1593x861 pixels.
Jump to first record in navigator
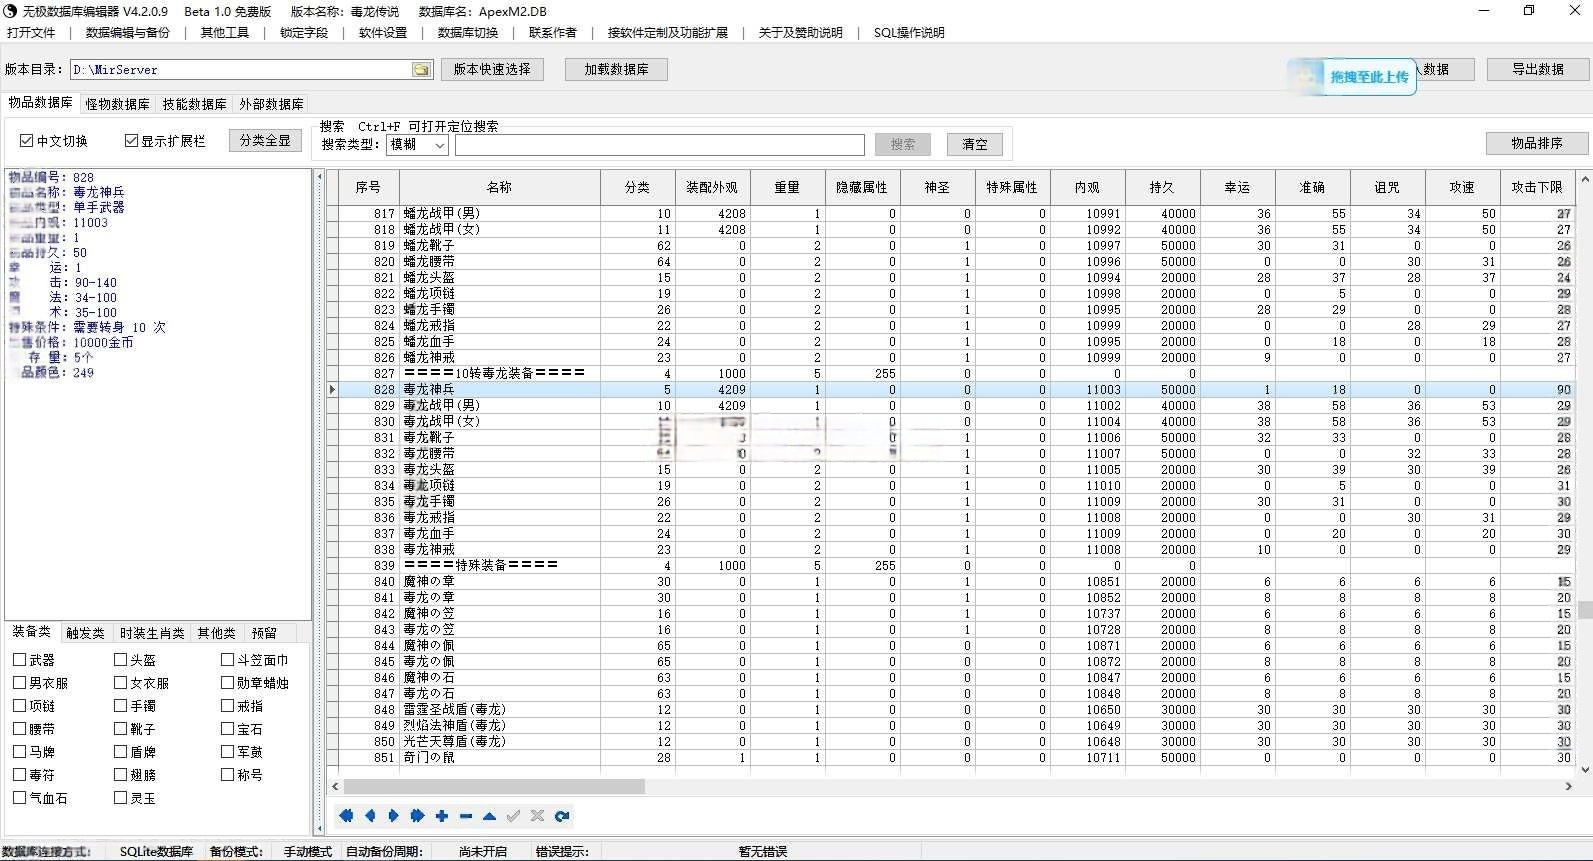click(x=346, y=816)
